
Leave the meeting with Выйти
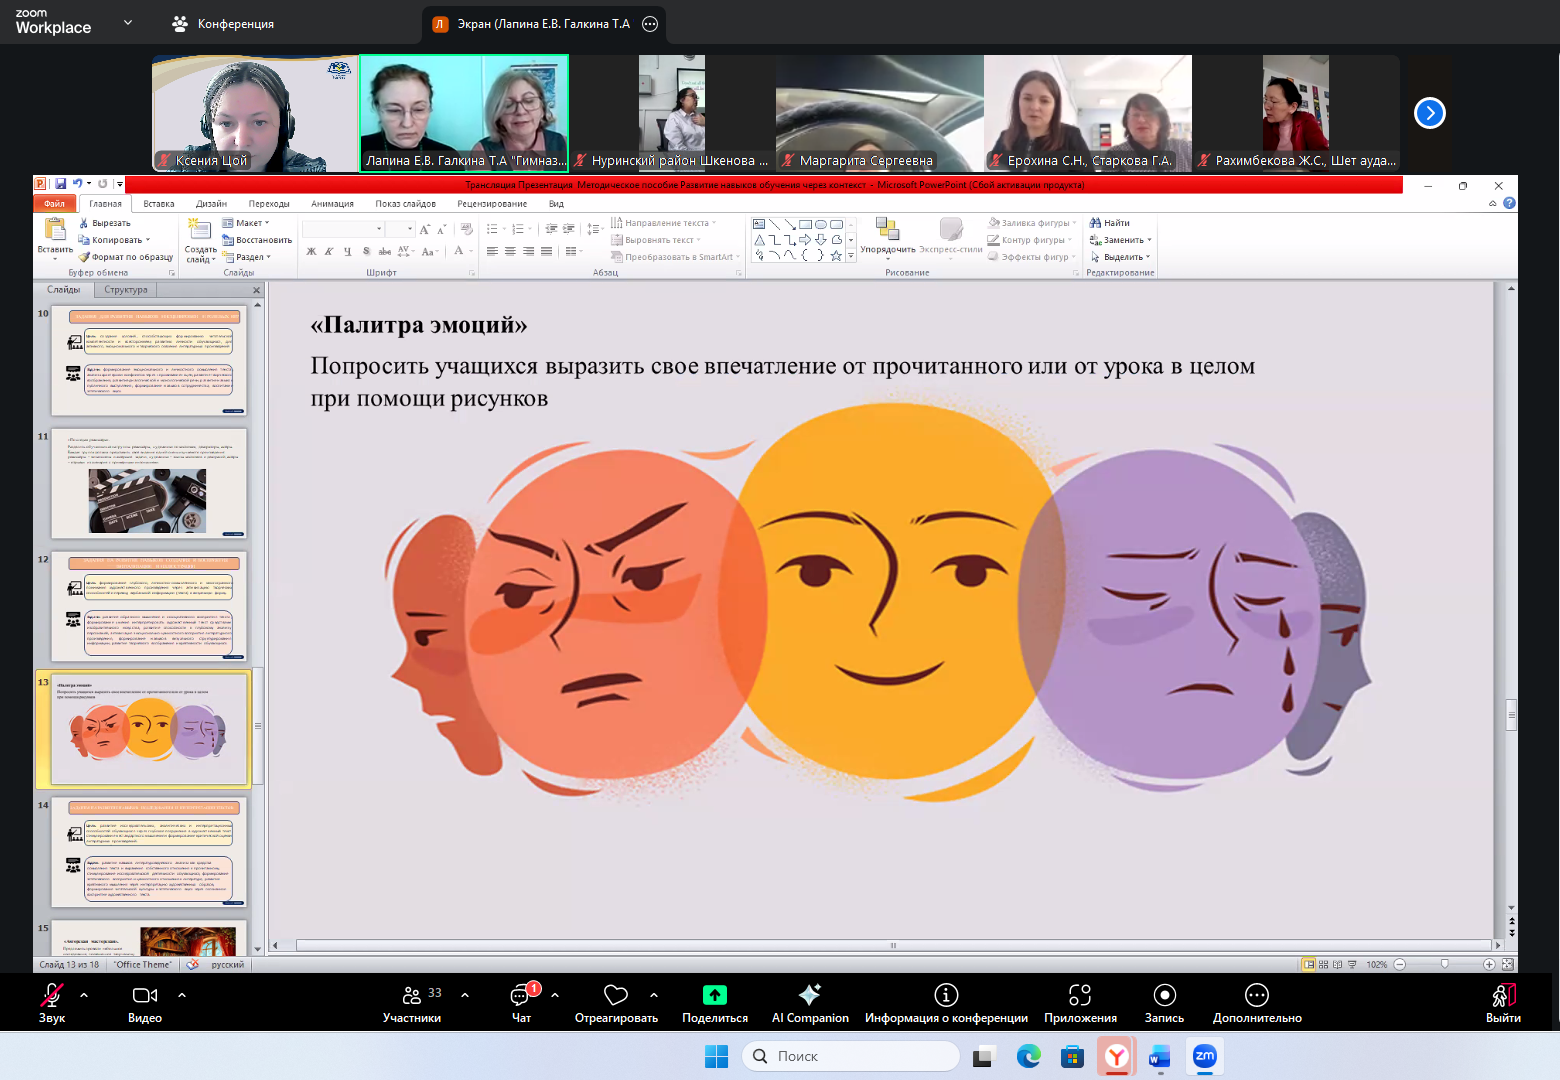coord(1503,1003)
